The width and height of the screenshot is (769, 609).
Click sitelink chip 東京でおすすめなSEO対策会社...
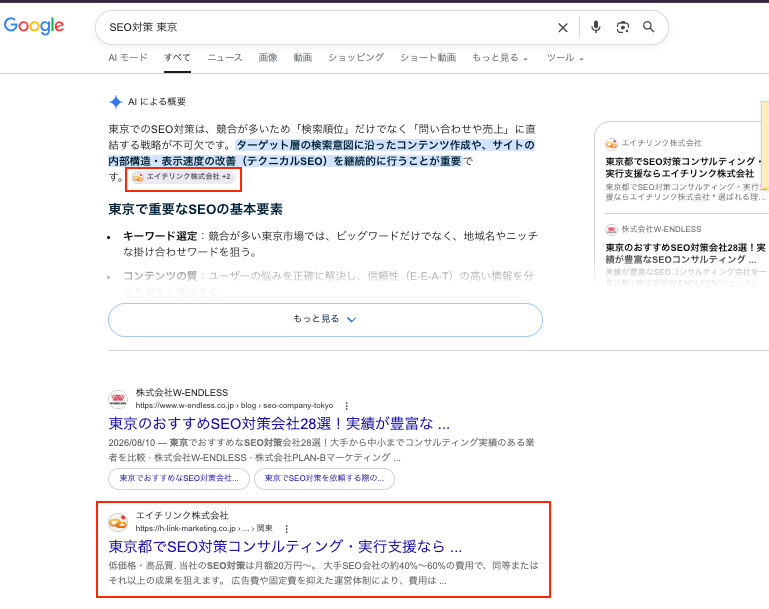click(x=179, y=479)
